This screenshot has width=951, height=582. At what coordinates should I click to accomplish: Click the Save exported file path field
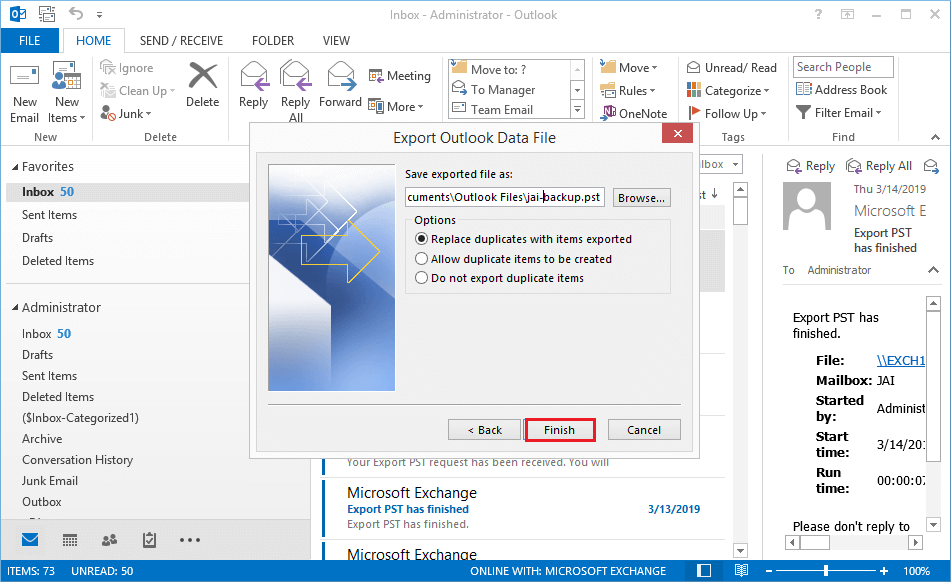point(504,198)
